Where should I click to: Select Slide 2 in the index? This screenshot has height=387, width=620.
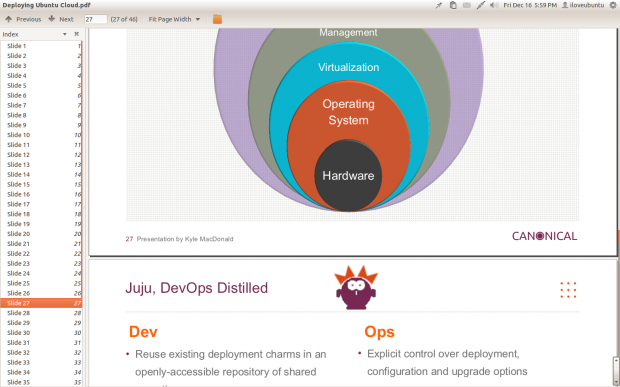click(x=41, y=56)
